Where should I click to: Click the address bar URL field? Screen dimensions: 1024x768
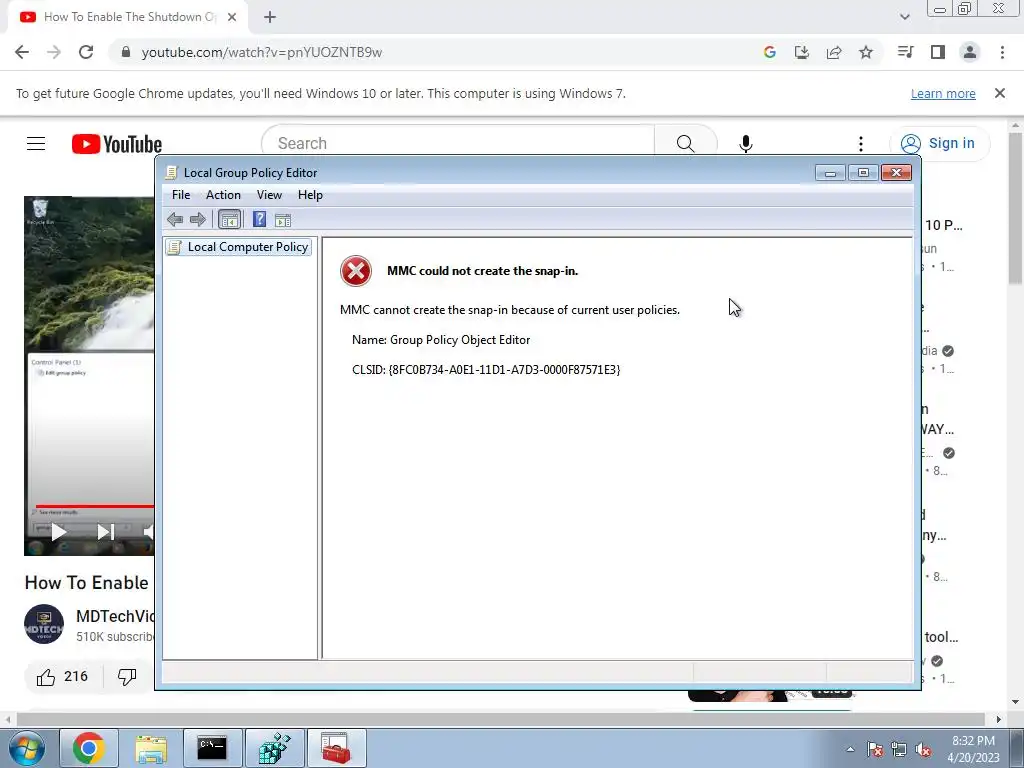[x=431, y=52]
